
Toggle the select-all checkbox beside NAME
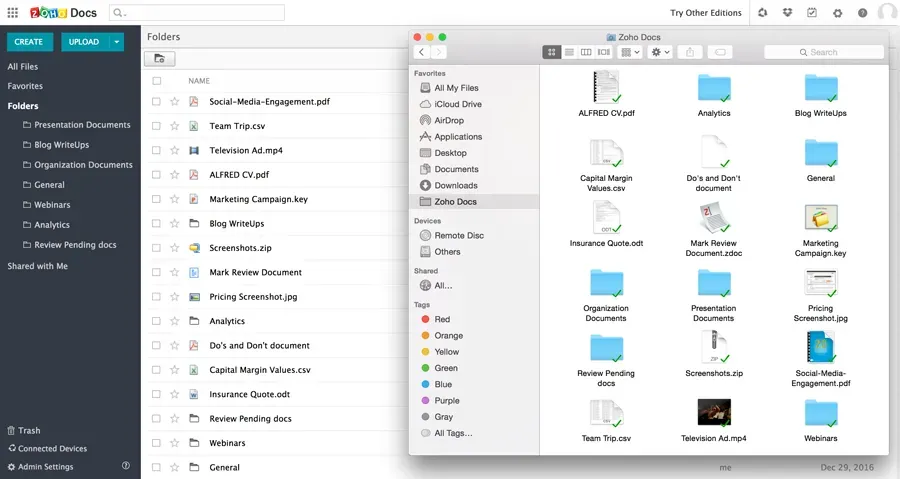(156, 81)
